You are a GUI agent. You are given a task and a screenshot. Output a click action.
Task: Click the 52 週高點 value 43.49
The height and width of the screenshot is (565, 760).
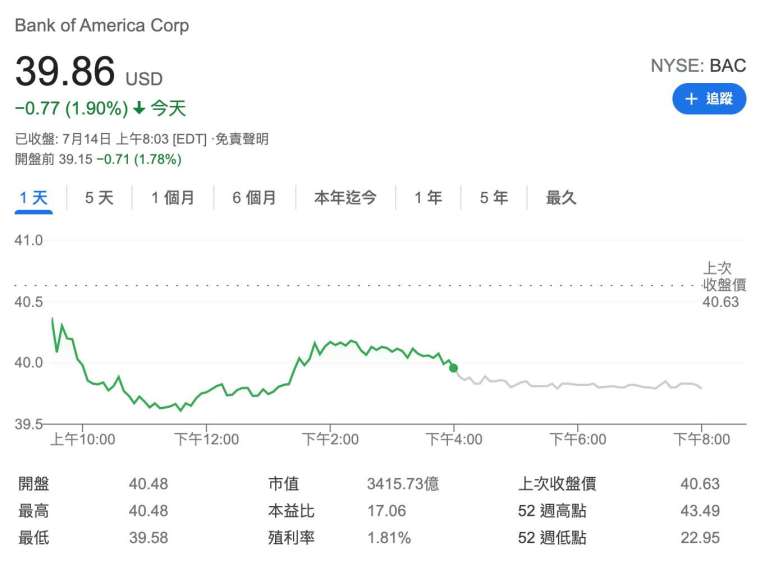click(700, 511)
